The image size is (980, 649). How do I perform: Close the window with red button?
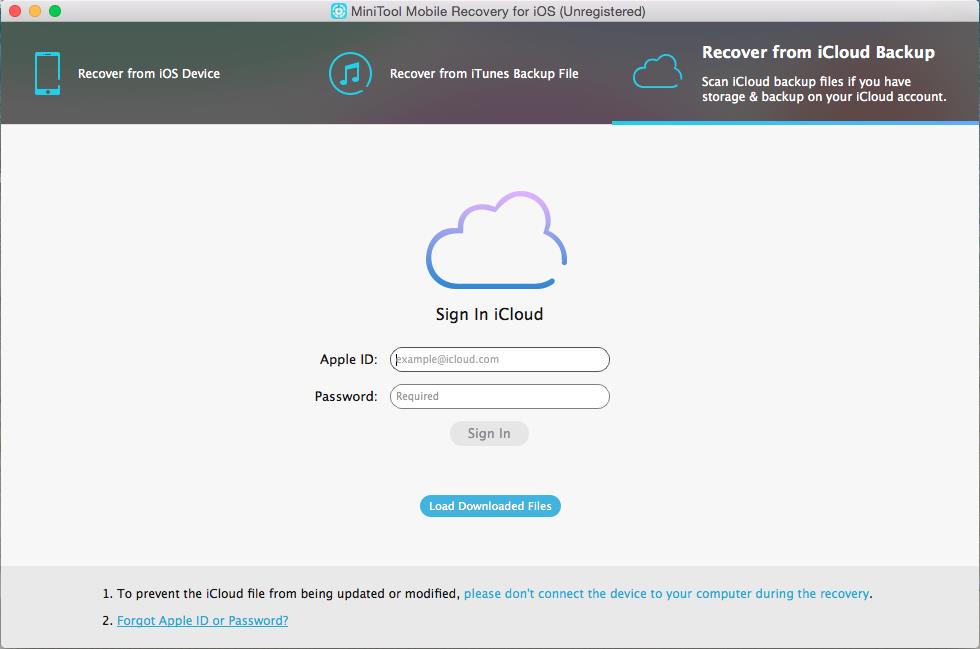15,11
